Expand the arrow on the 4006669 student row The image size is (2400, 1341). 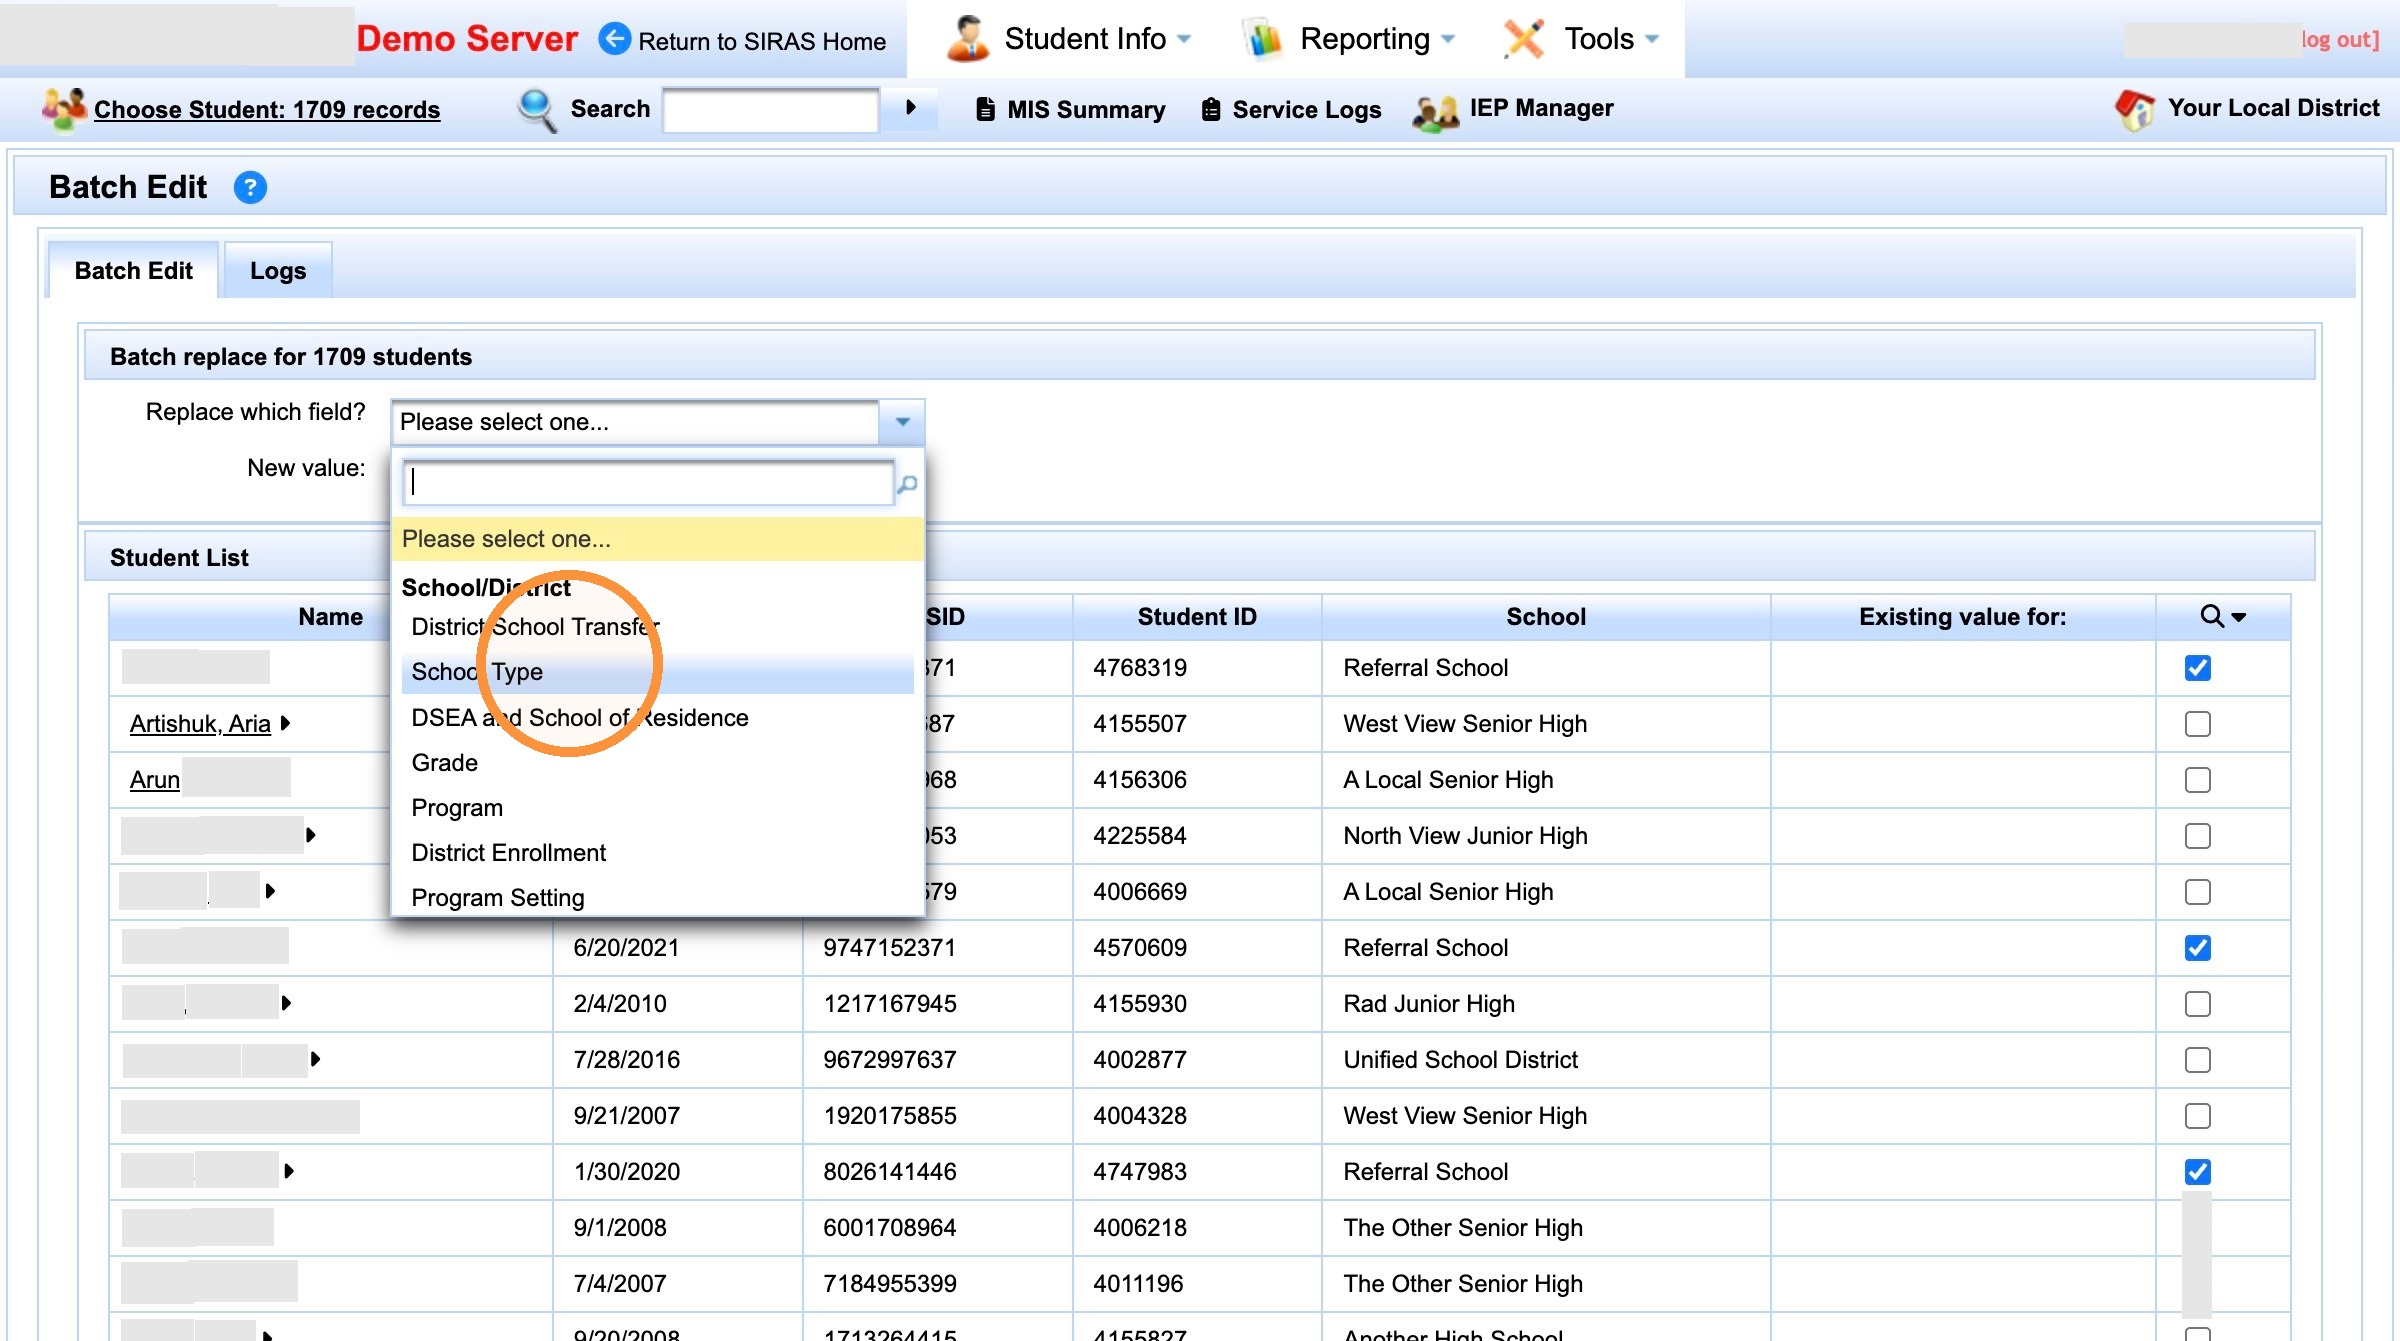pyautogui.click(x=270, y=891)
